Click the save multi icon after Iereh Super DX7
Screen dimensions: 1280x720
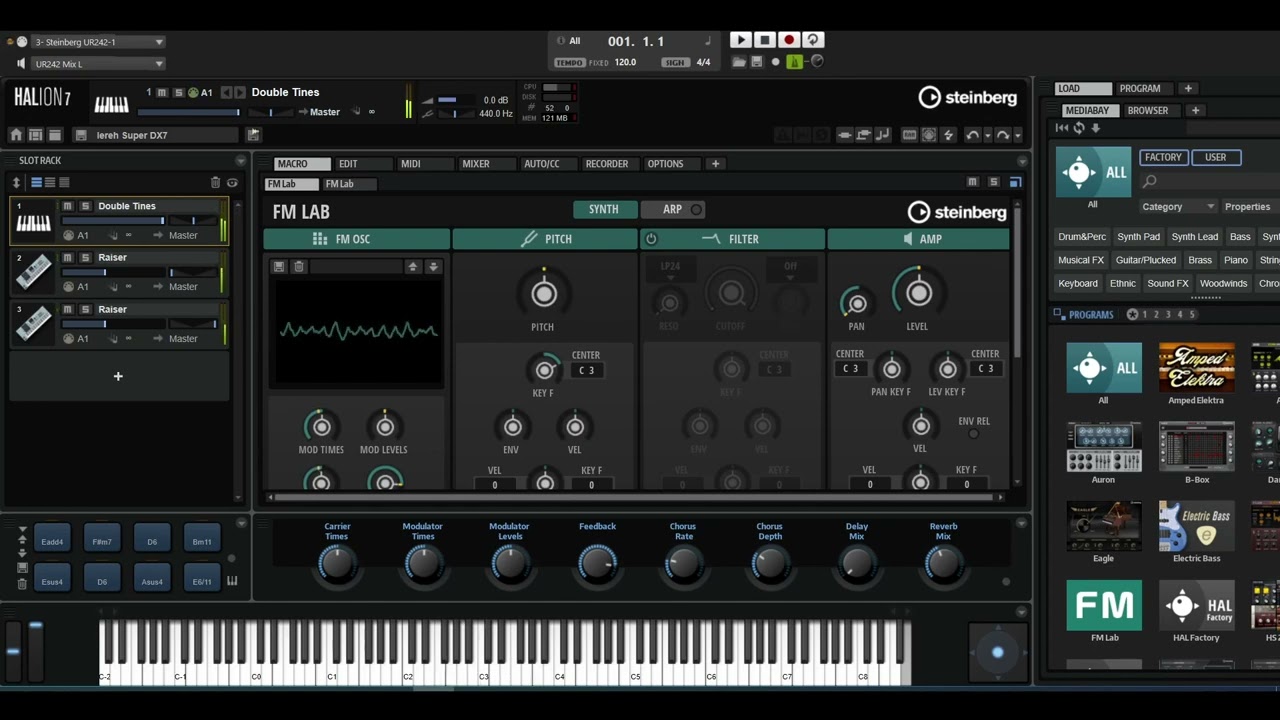254,135
